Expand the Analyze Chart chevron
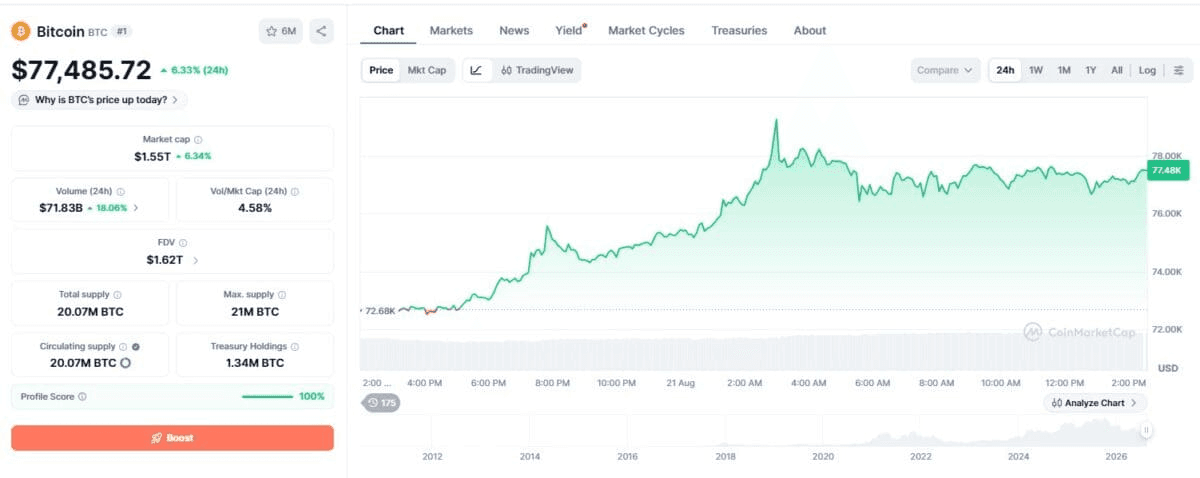This screenshot has width=1200, height=478. (1133, 403)
